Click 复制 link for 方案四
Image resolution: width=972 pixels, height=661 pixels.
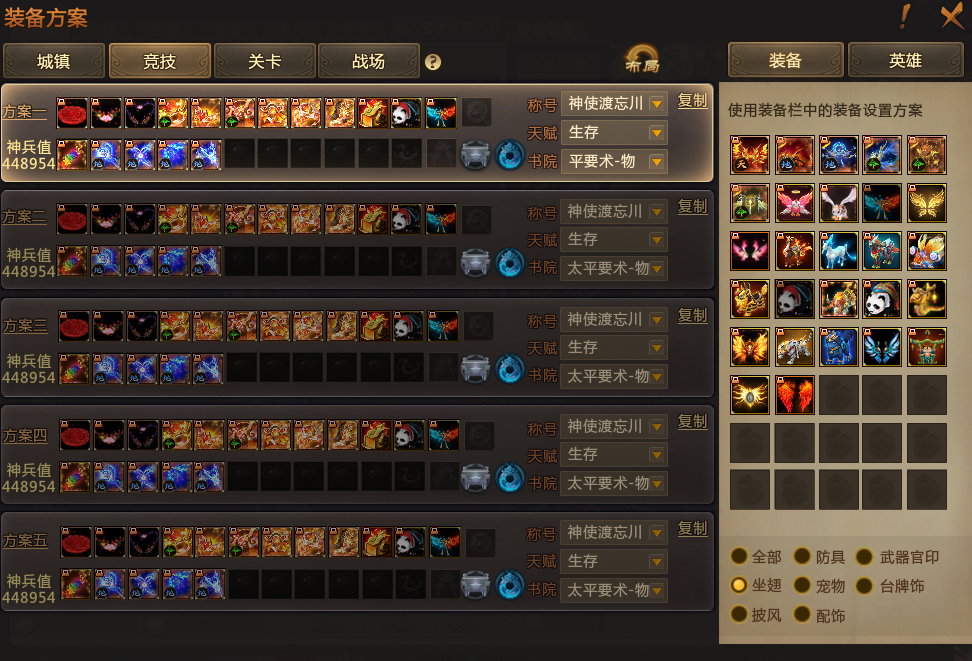pyautogui.click(x=692, y=422)
